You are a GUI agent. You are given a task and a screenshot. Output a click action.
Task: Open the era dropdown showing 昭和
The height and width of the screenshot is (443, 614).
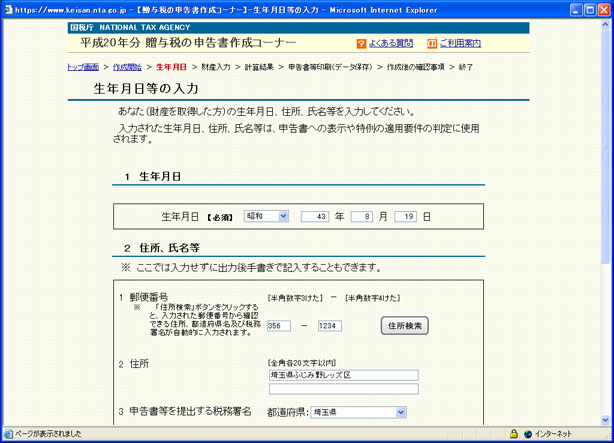(266, 216)
